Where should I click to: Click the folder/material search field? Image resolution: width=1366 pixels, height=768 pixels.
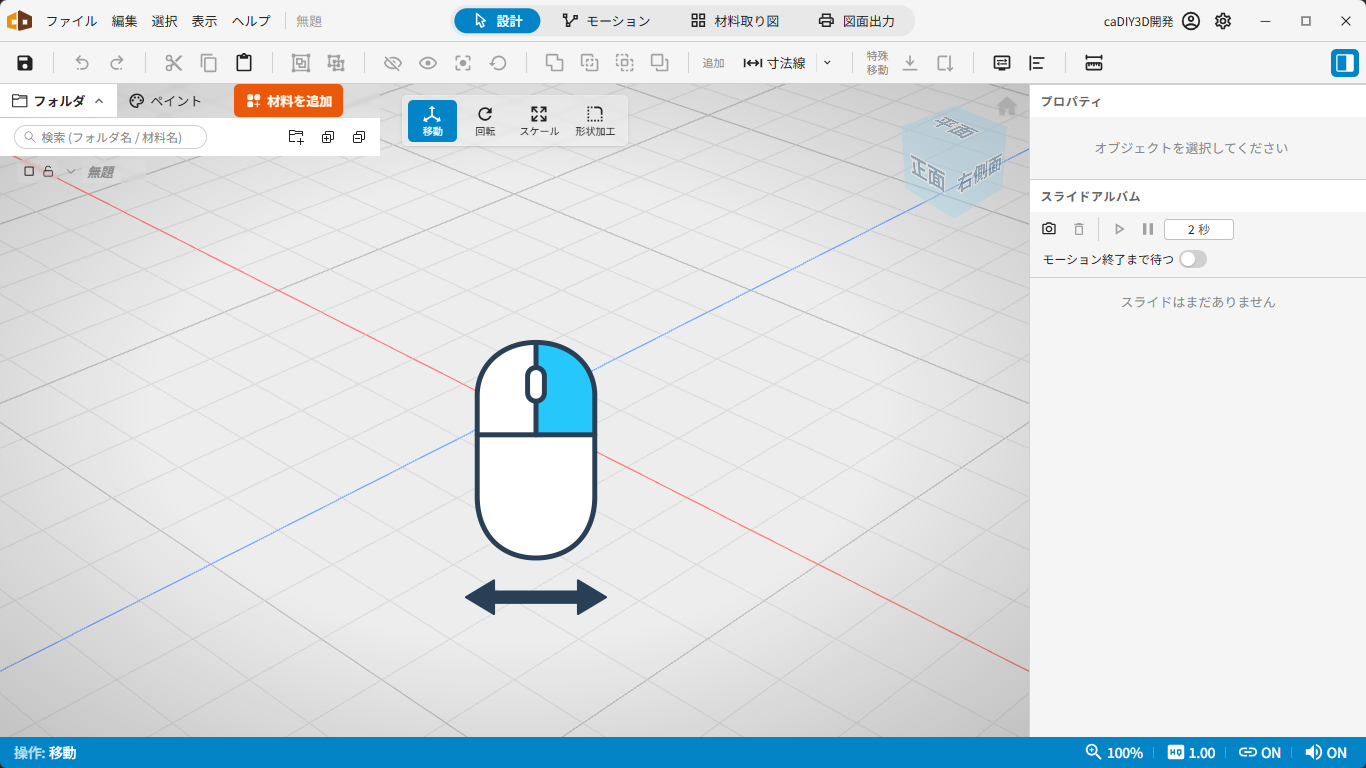pos(111,137)
